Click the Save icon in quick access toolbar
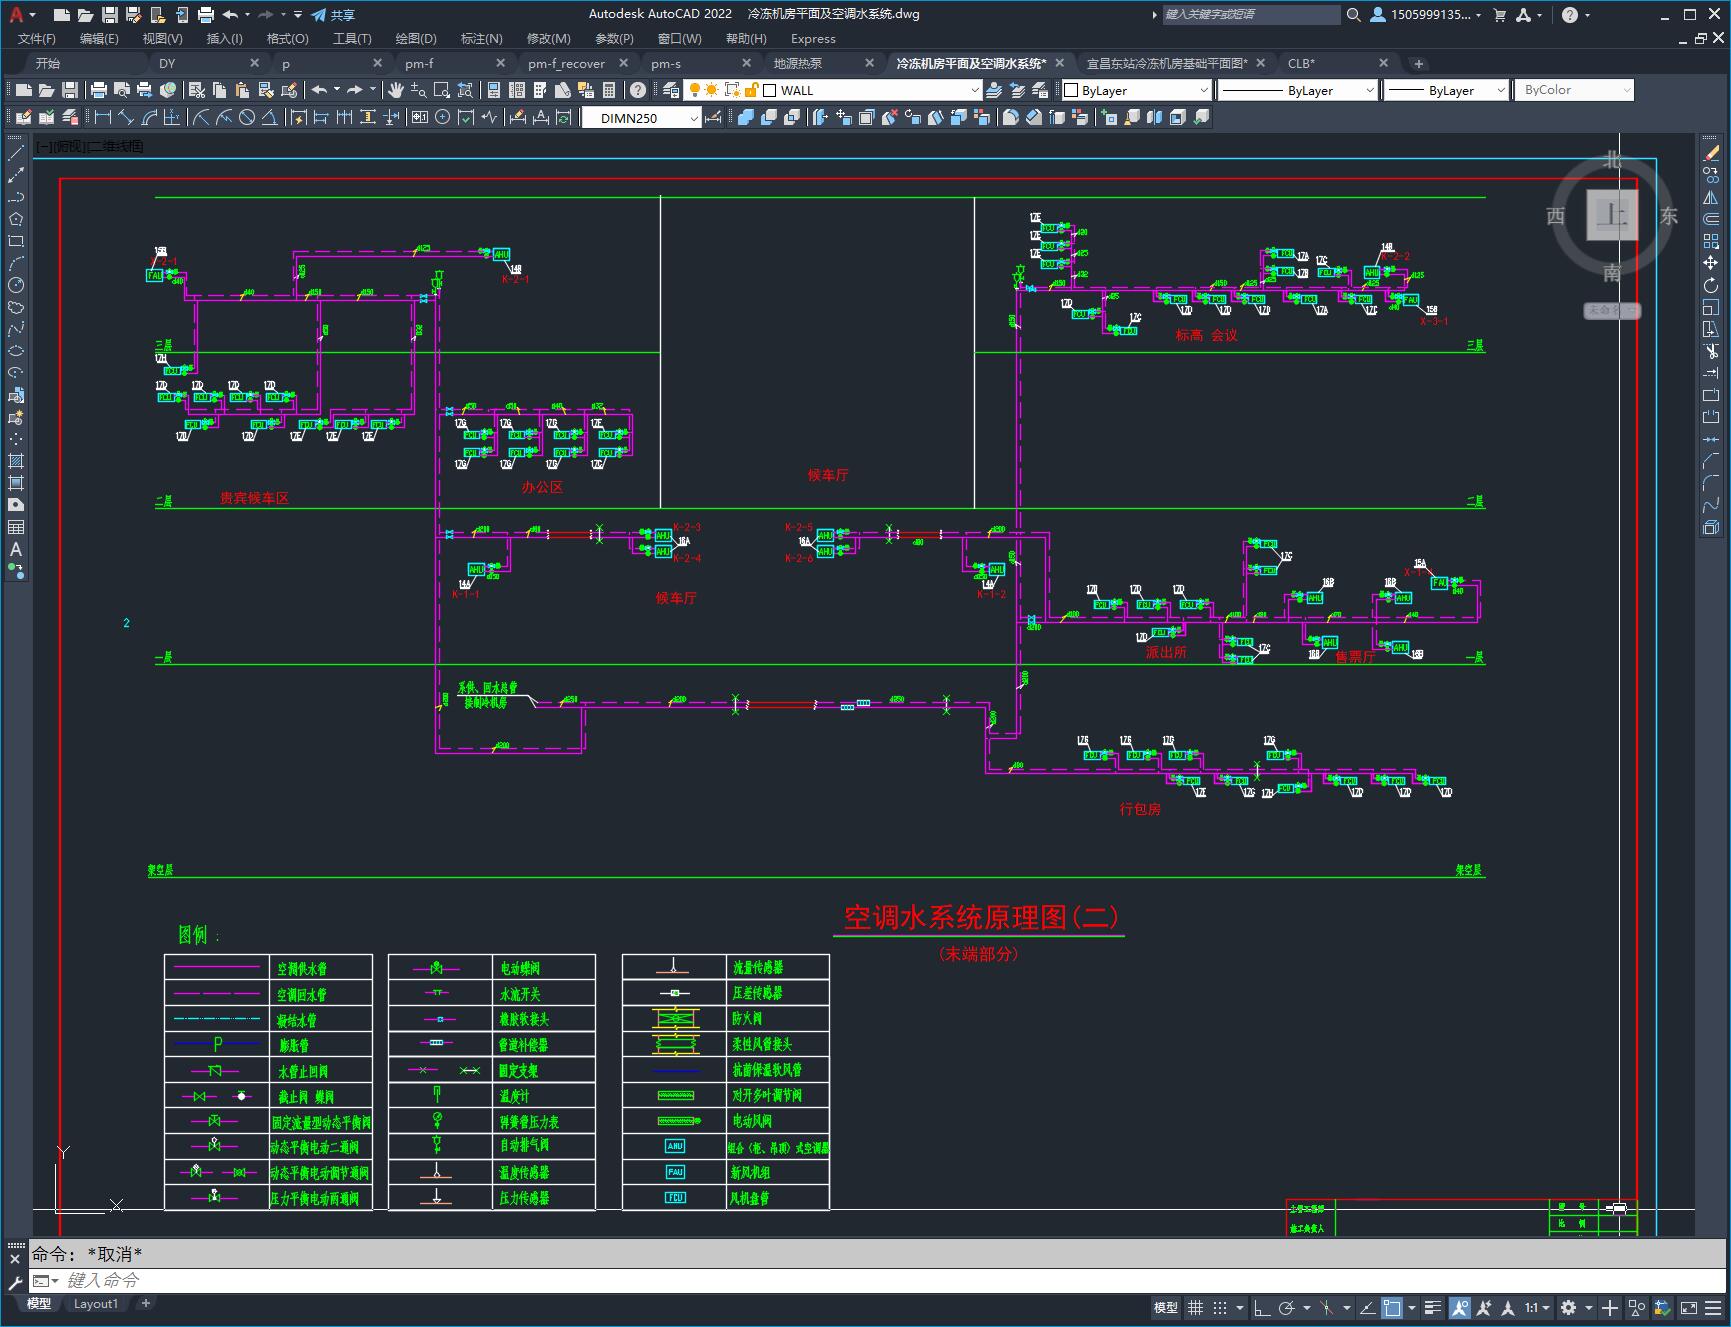 110,15
